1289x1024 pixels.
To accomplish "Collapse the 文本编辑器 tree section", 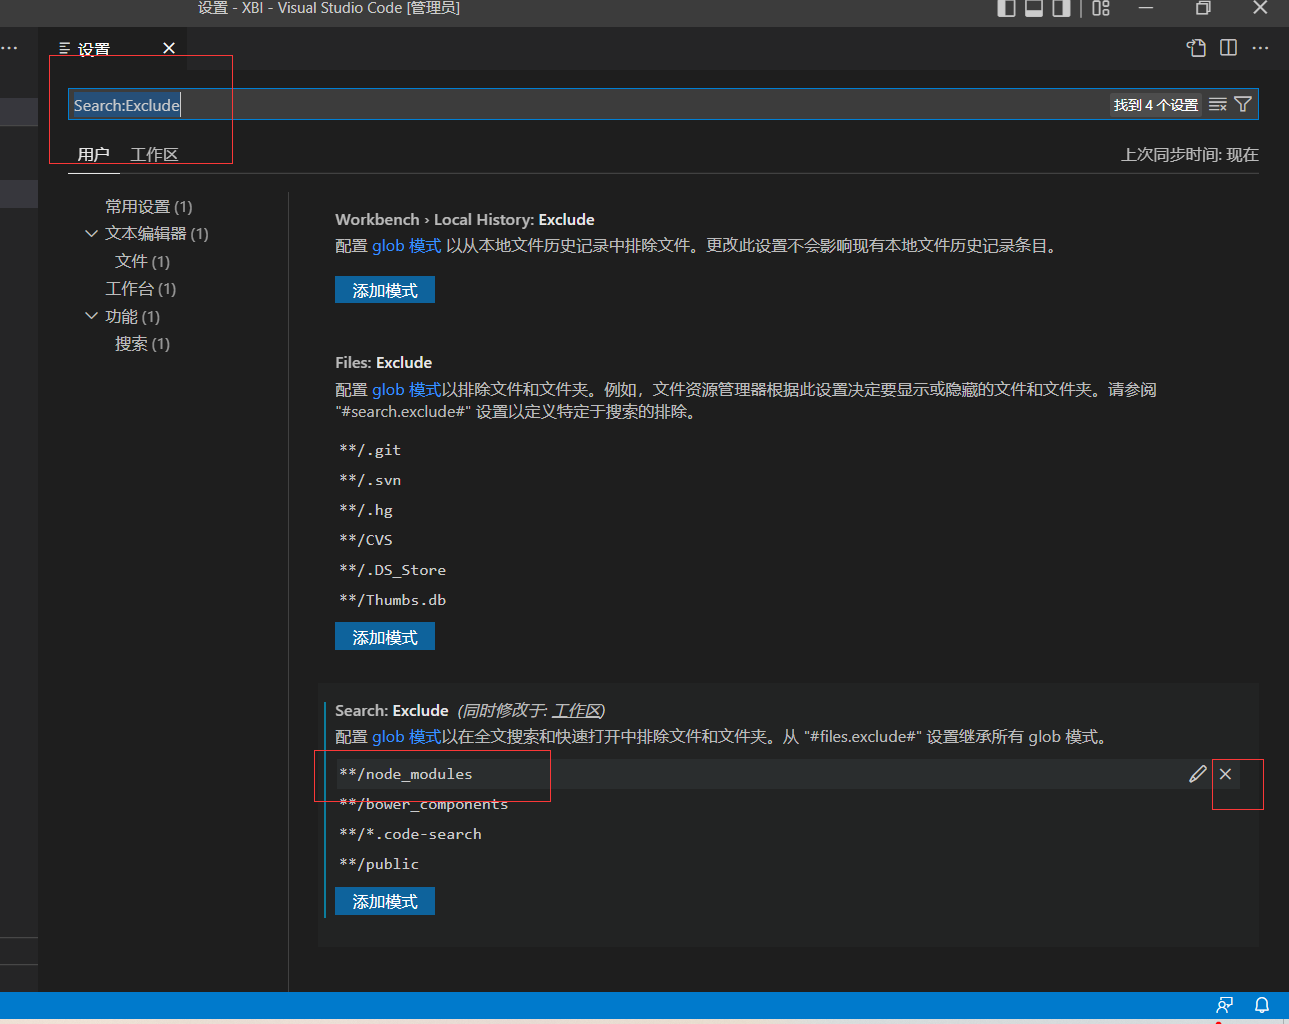I will click(x=91, y=234).
